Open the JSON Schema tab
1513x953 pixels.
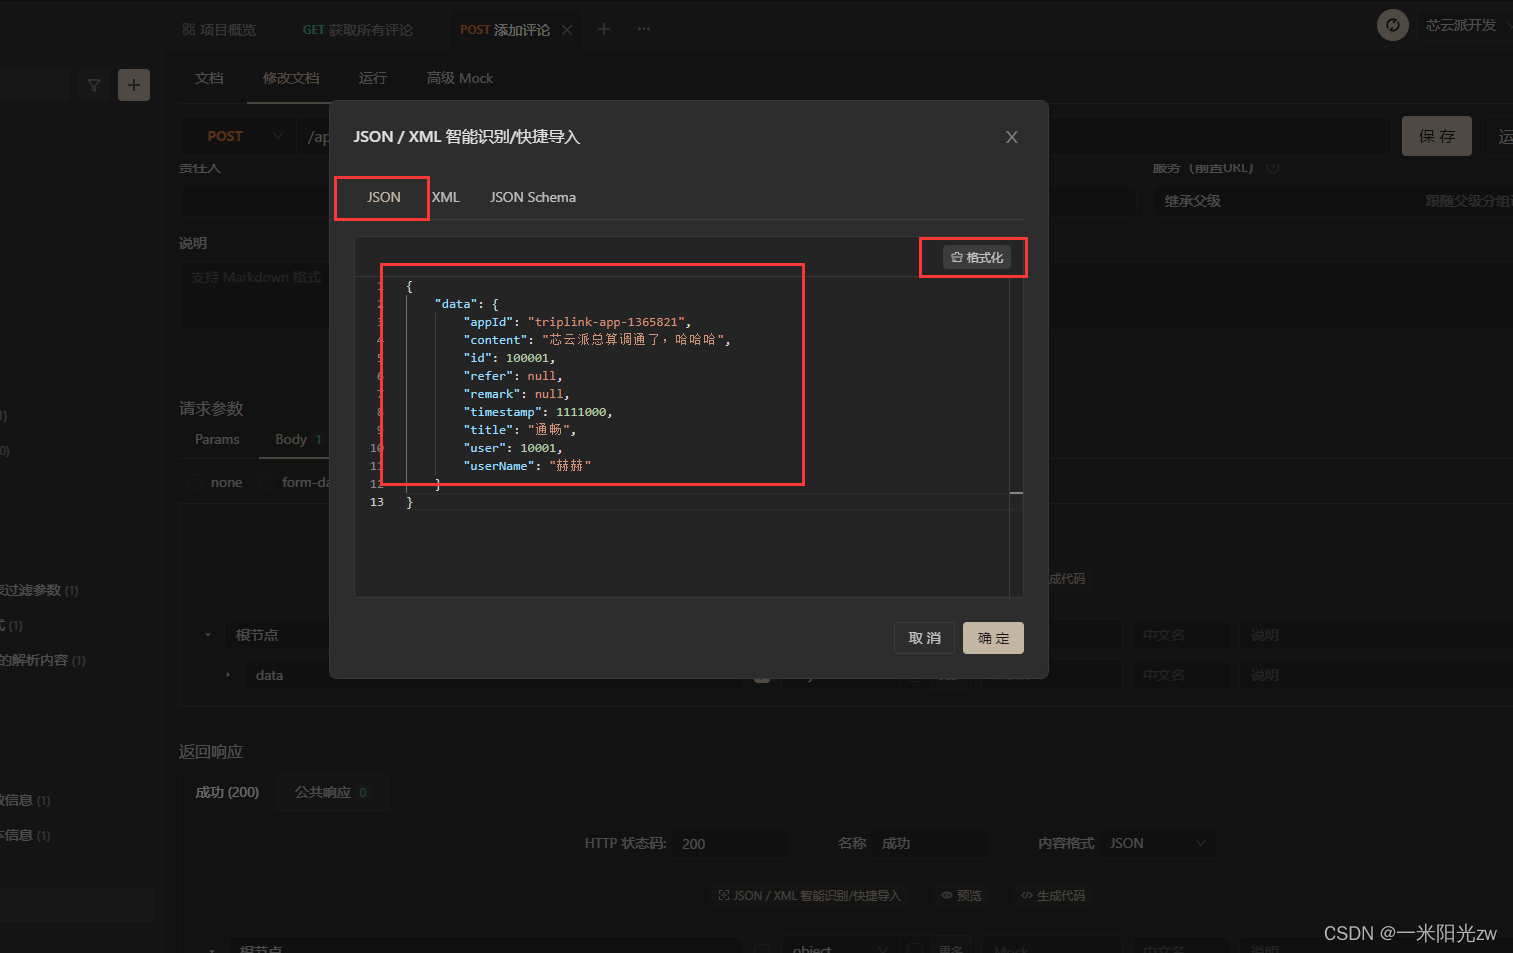[533, 197]
